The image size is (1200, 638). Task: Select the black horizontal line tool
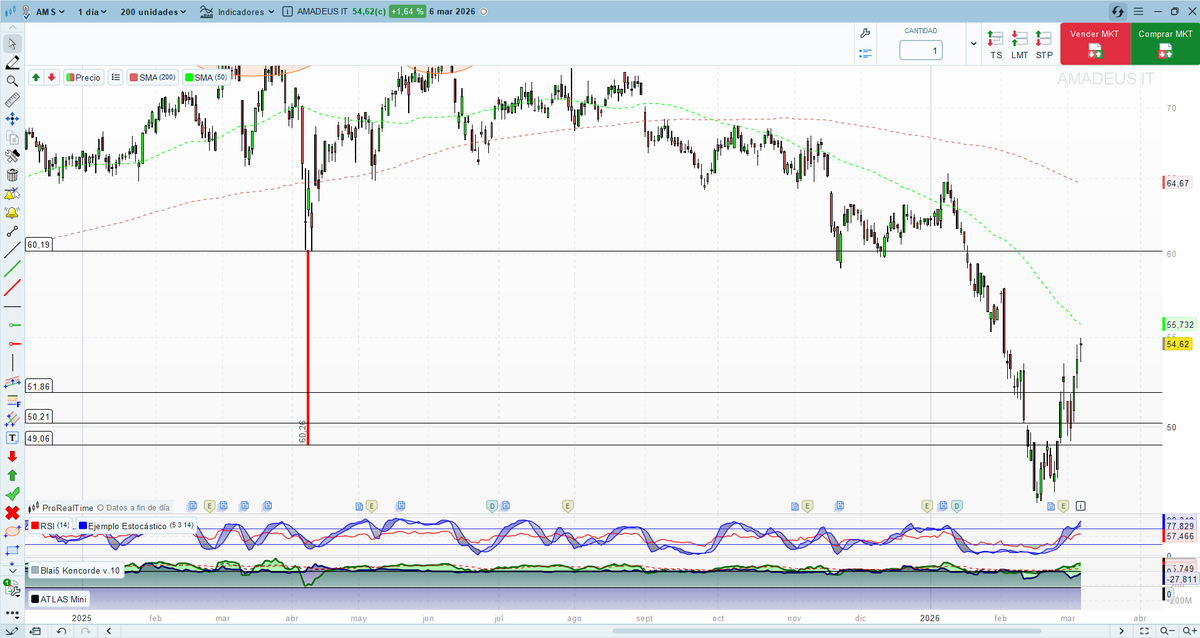click(x=12, y=306)
